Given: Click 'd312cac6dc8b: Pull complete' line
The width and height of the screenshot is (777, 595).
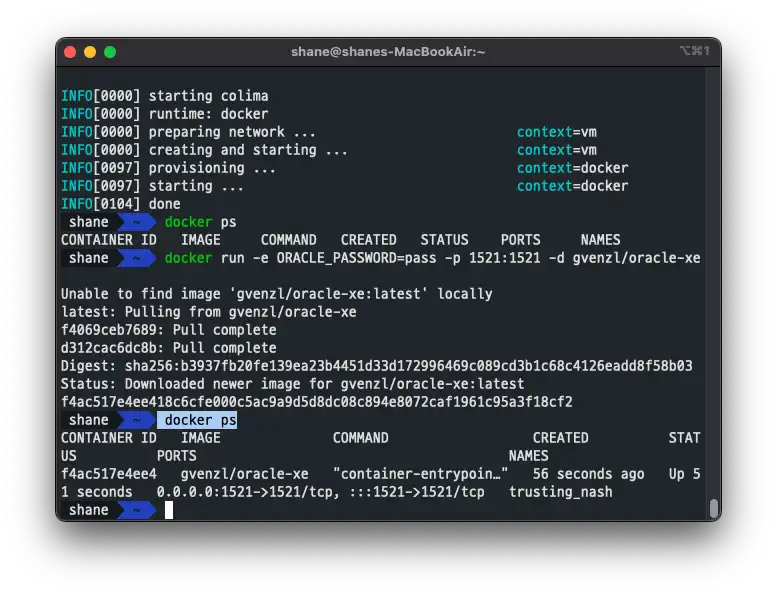Looking at the screenshot, I should tap(168, 348).
